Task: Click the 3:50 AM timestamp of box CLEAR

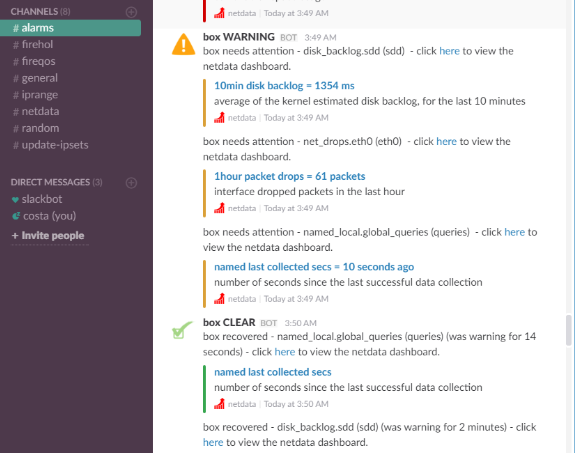Action: click(x=300, y=323)
